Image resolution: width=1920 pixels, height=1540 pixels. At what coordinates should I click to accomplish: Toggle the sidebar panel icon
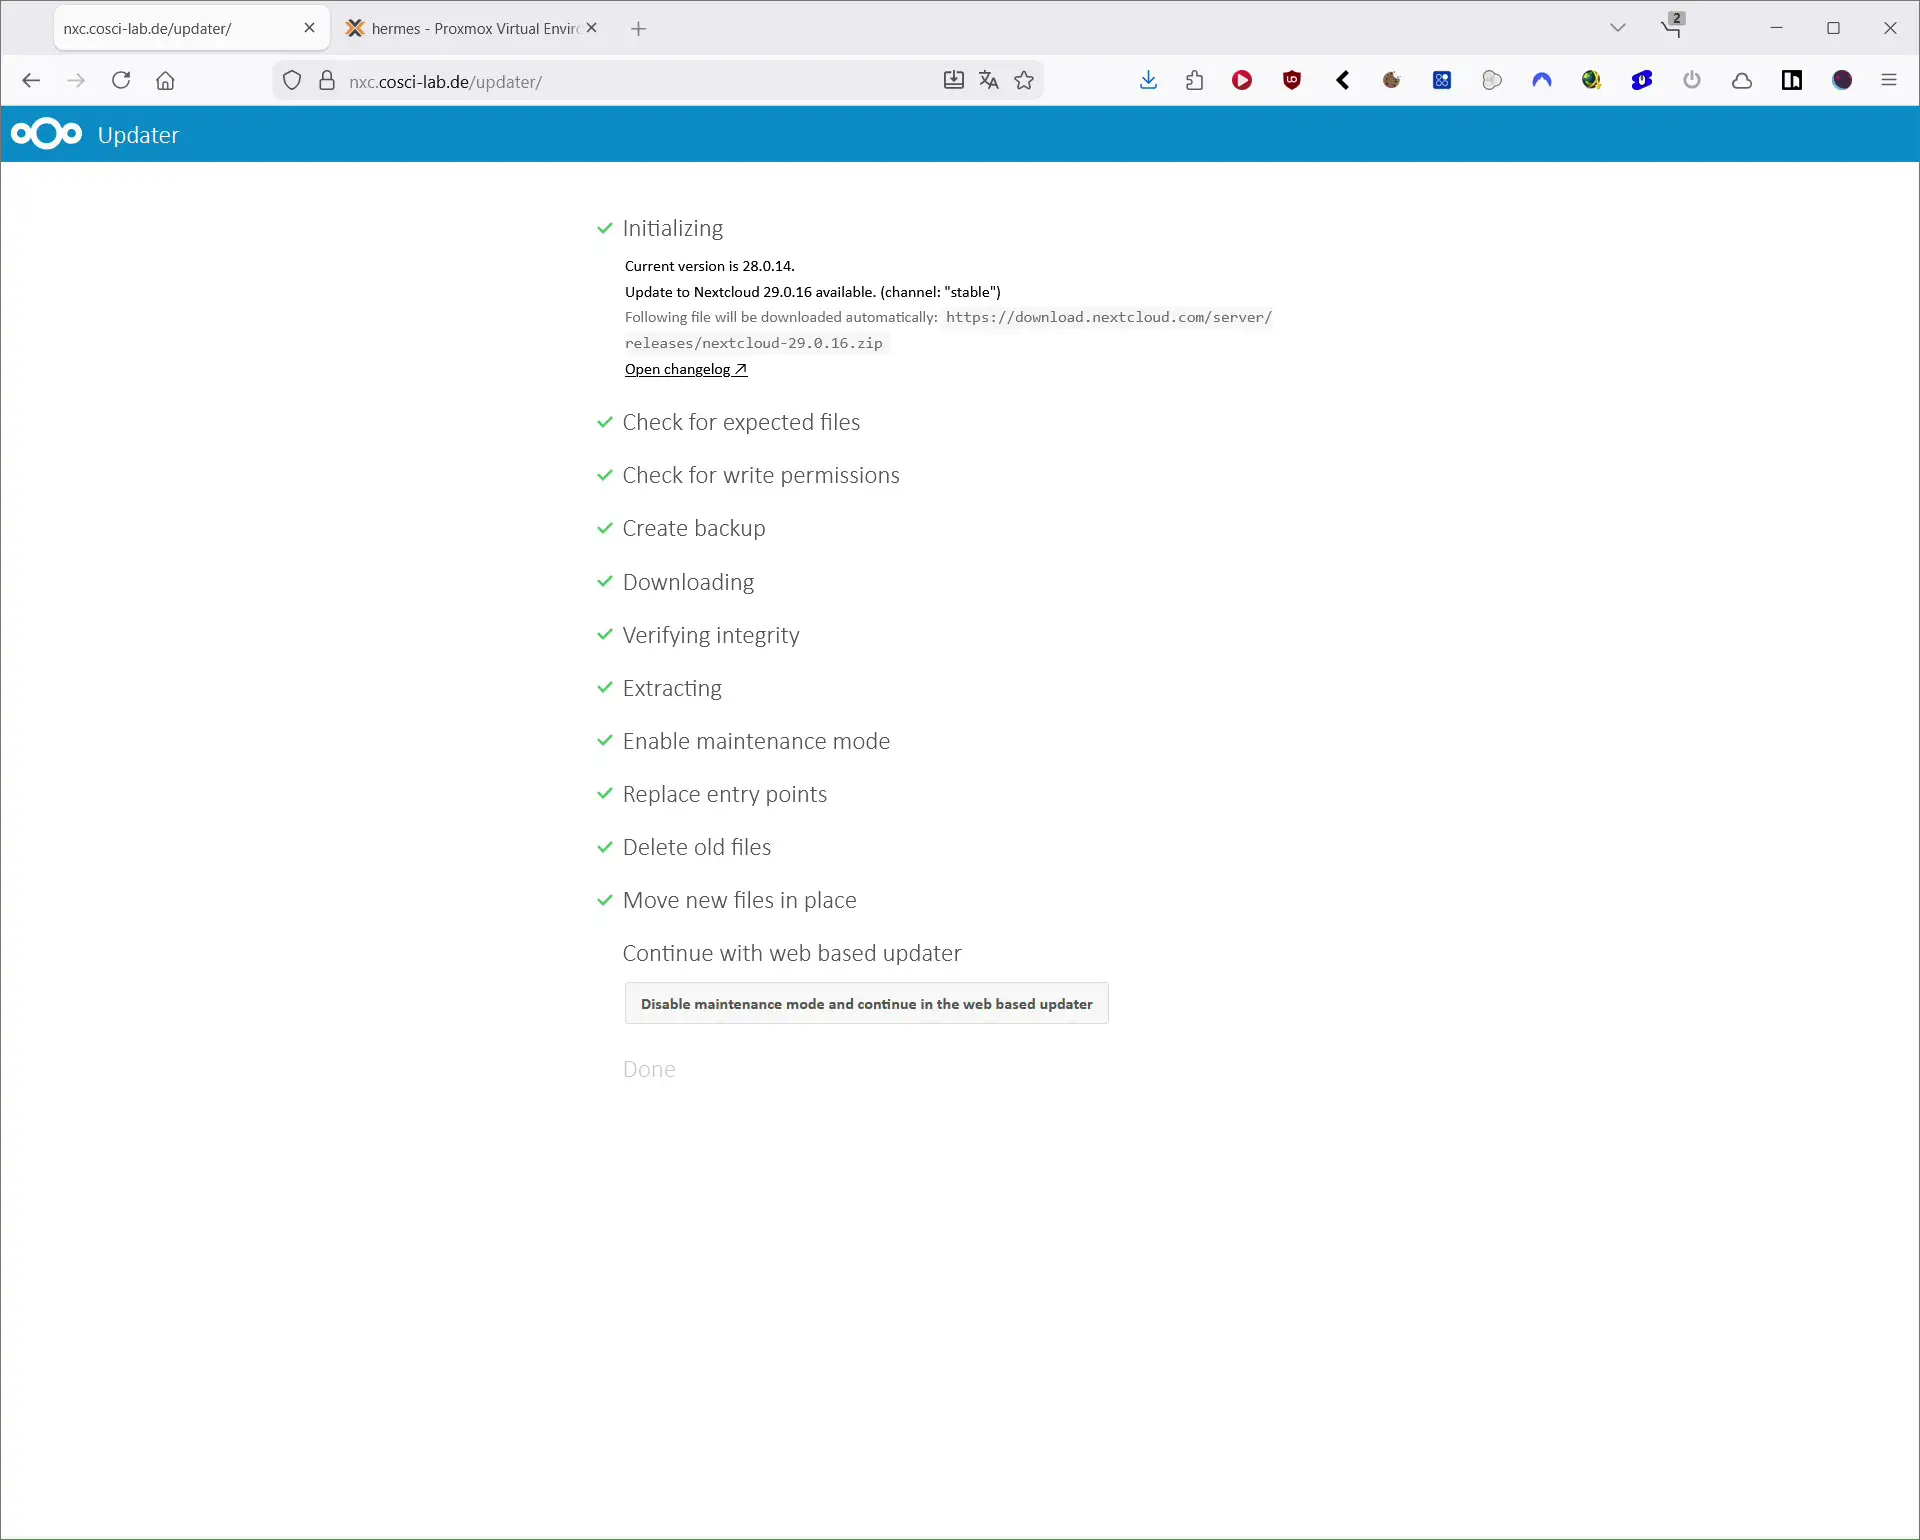[x=1791, y=80]
